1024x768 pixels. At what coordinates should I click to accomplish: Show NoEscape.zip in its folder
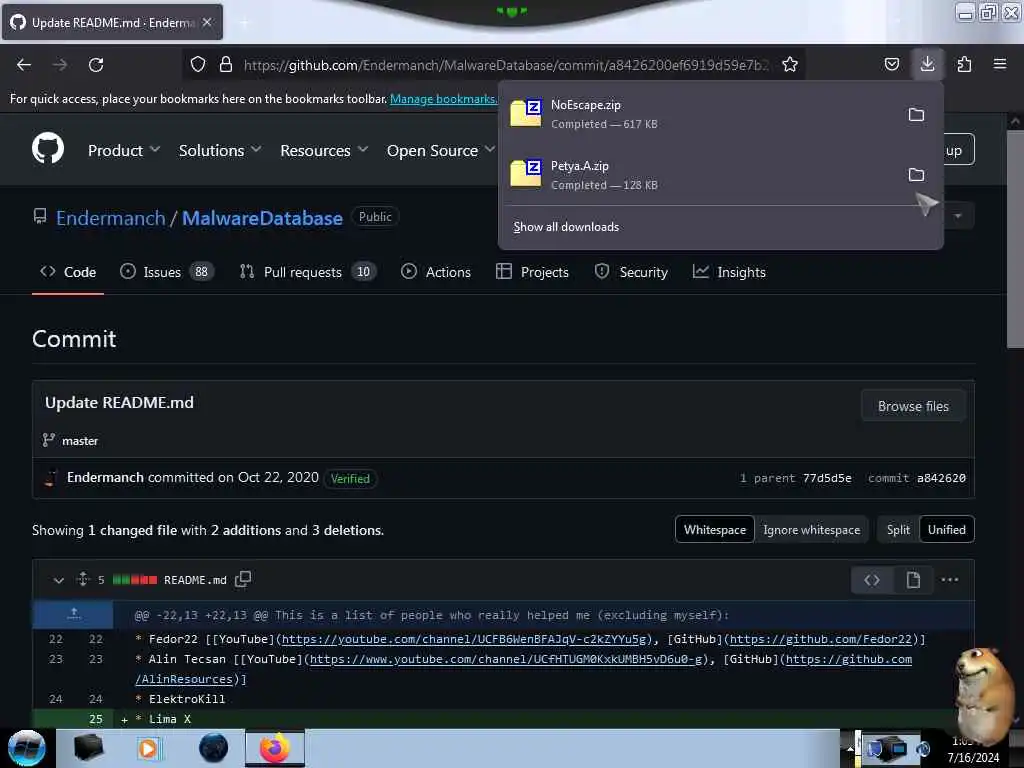[x=916, y=114]
